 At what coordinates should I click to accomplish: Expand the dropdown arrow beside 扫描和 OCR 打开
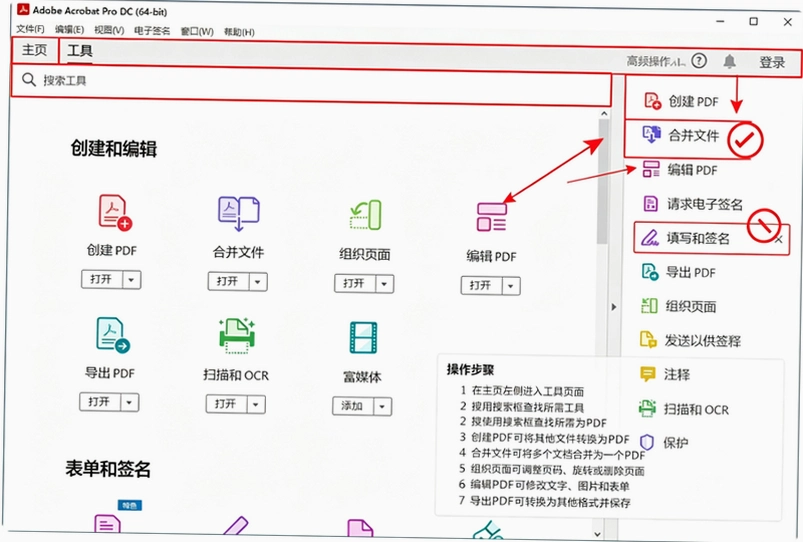(256, 404)
